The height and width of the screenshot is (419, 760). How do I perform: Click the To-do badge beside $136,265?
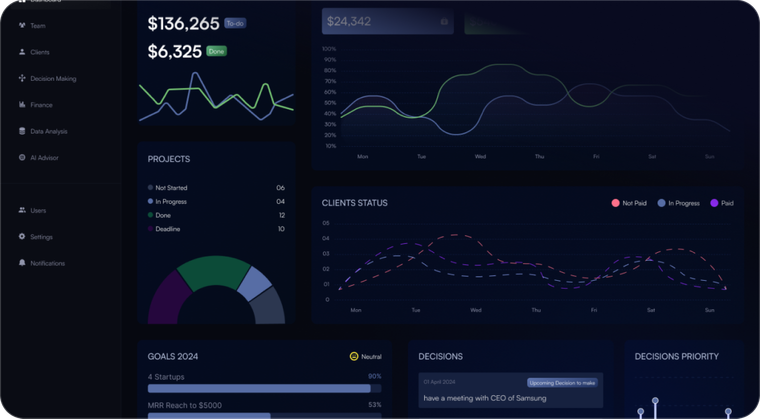[235, 22]
